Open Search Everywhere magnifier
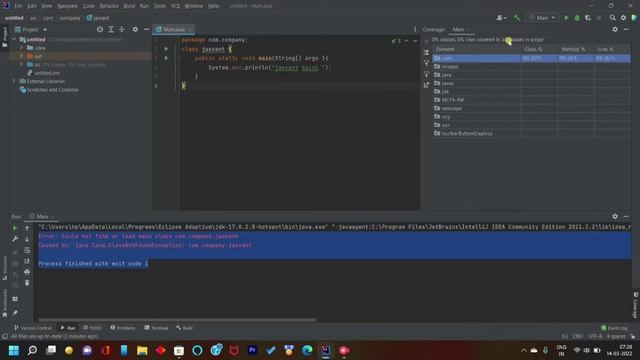Image resolution: width=640 pixels, height=360 pixels. tap(613, 18)
